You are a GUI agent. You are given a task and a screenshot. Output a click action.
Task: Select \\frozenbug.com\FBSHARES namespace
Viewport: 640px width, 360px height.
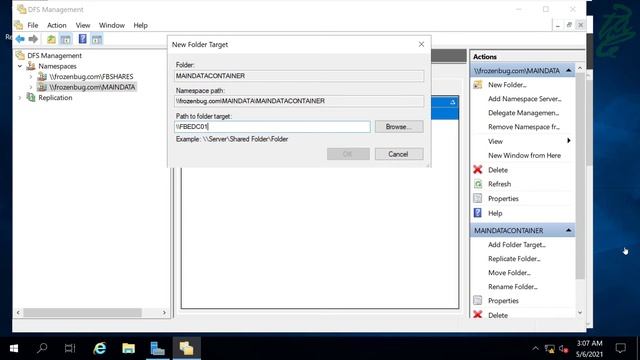coord(91,76)
